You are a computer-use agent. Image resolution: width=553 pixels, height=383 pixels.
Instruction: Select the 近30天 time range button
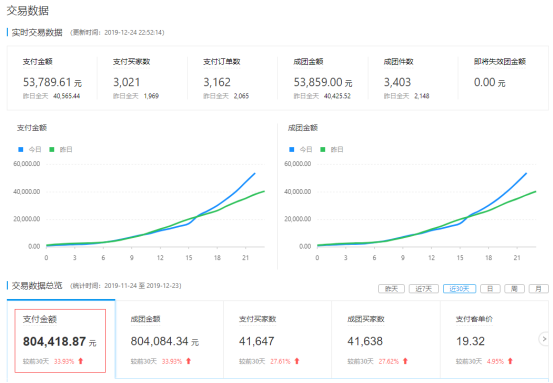459,289
